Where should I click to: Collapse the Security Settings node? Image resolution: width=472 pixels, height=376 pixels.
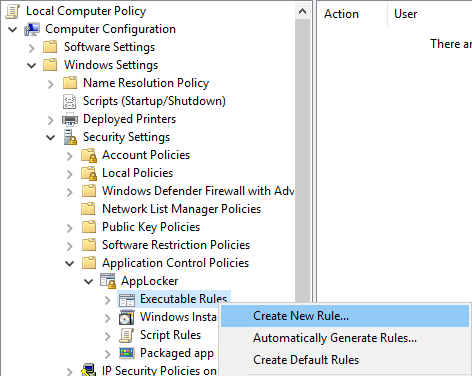[x=51, y=138]
